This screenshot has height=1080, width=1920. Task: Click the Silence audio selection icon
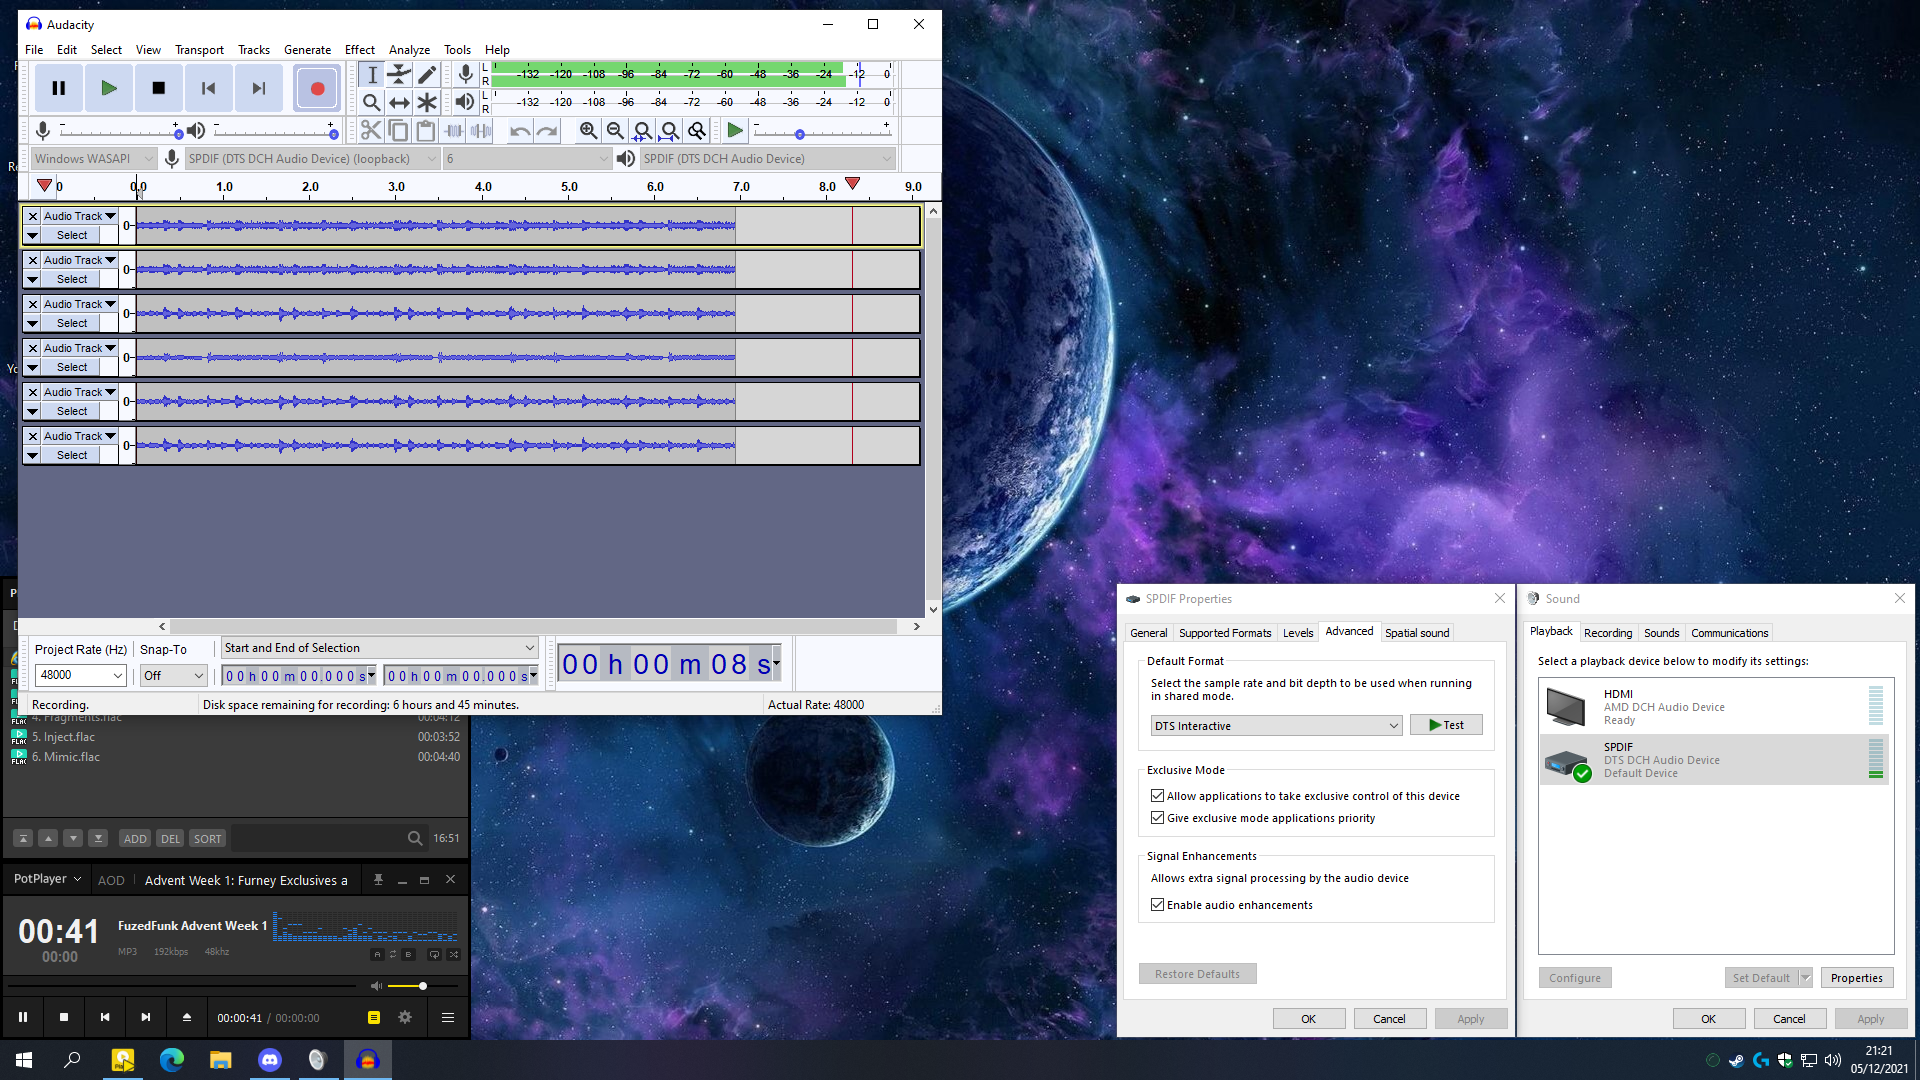(481, 130)
